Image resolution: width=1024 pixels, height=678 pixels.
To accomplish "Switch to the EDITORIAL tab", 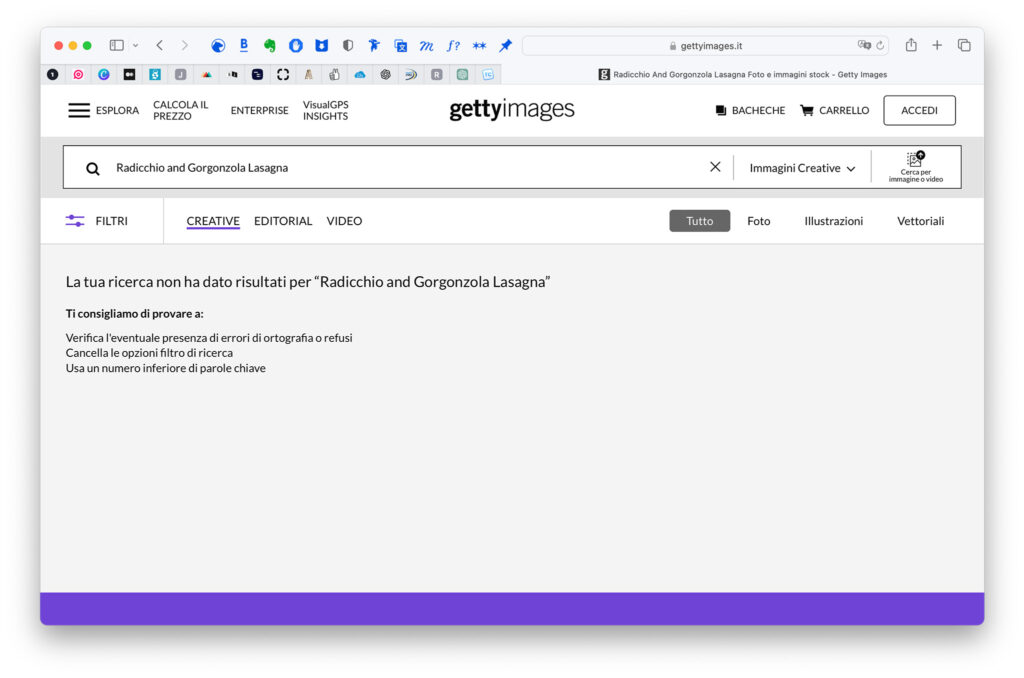I will click(x=283, y=221).
